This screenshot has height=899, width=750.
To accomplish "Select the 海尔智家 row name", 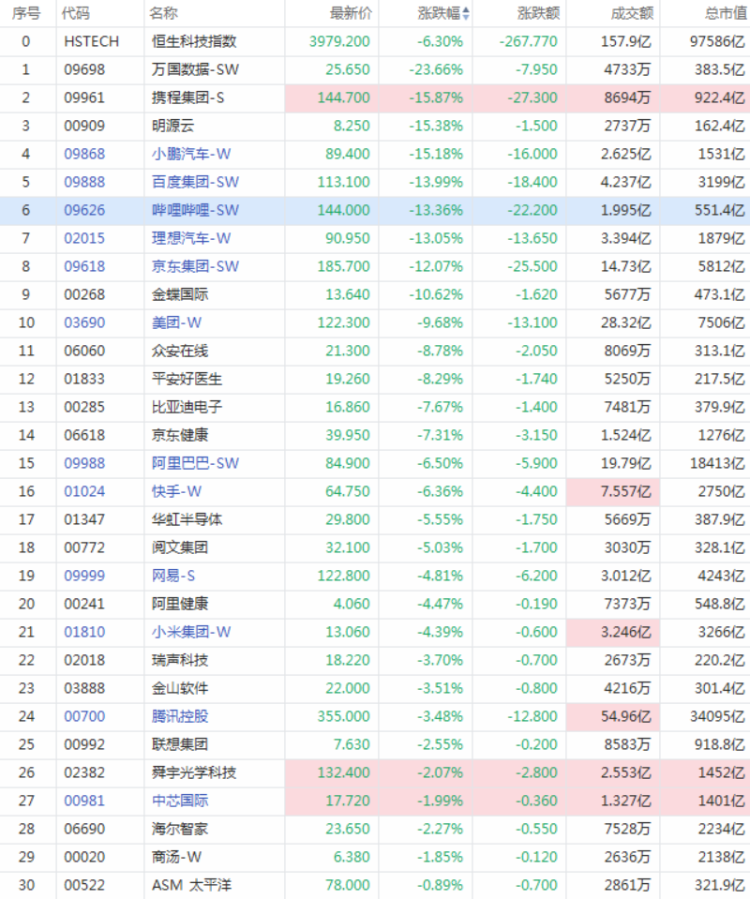I will (179, 829).
